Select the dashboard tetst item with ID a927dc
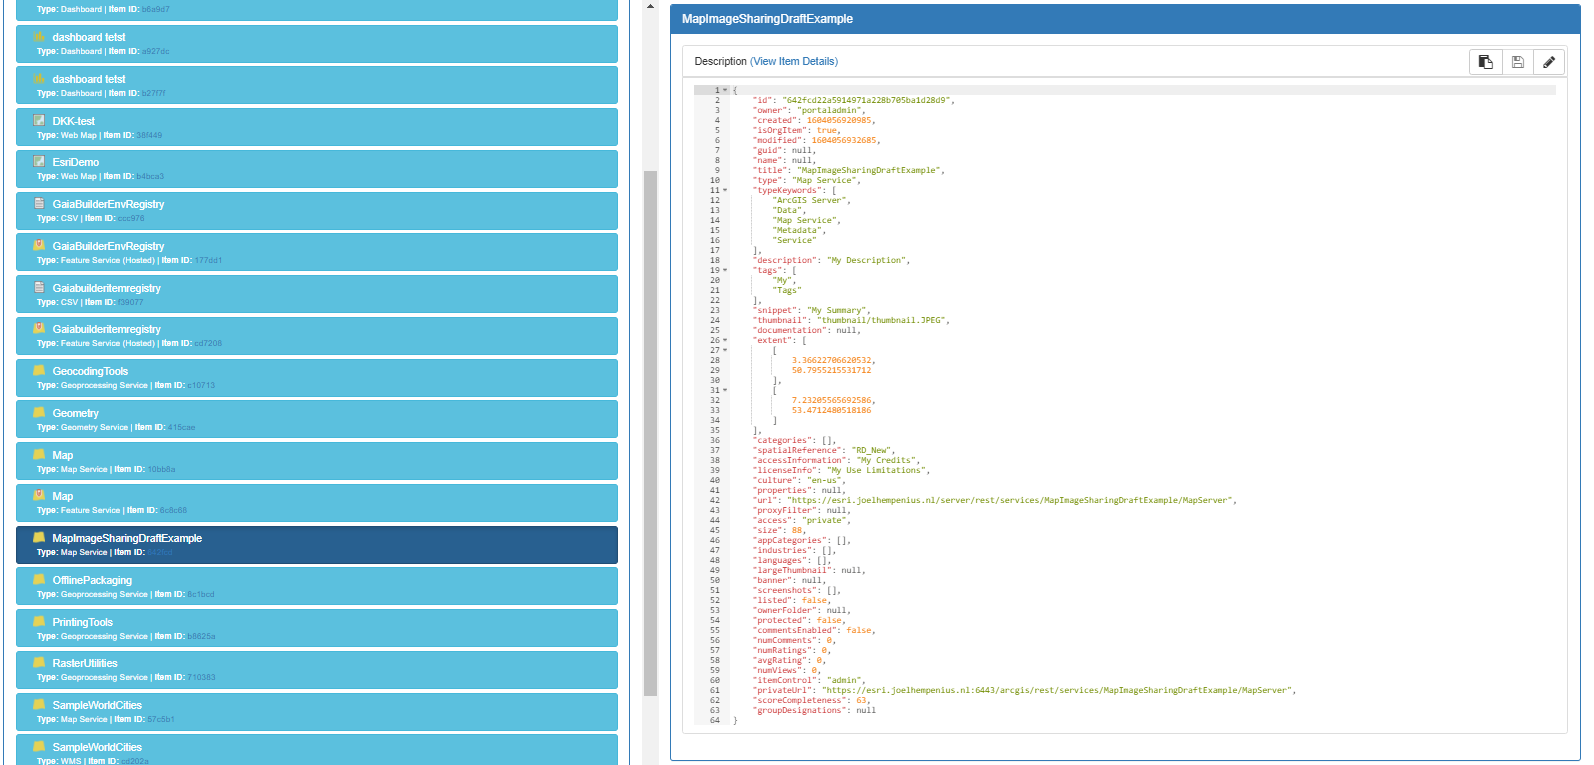The image size is (1594, 765). pyautogui.click(x=317, y=43)
